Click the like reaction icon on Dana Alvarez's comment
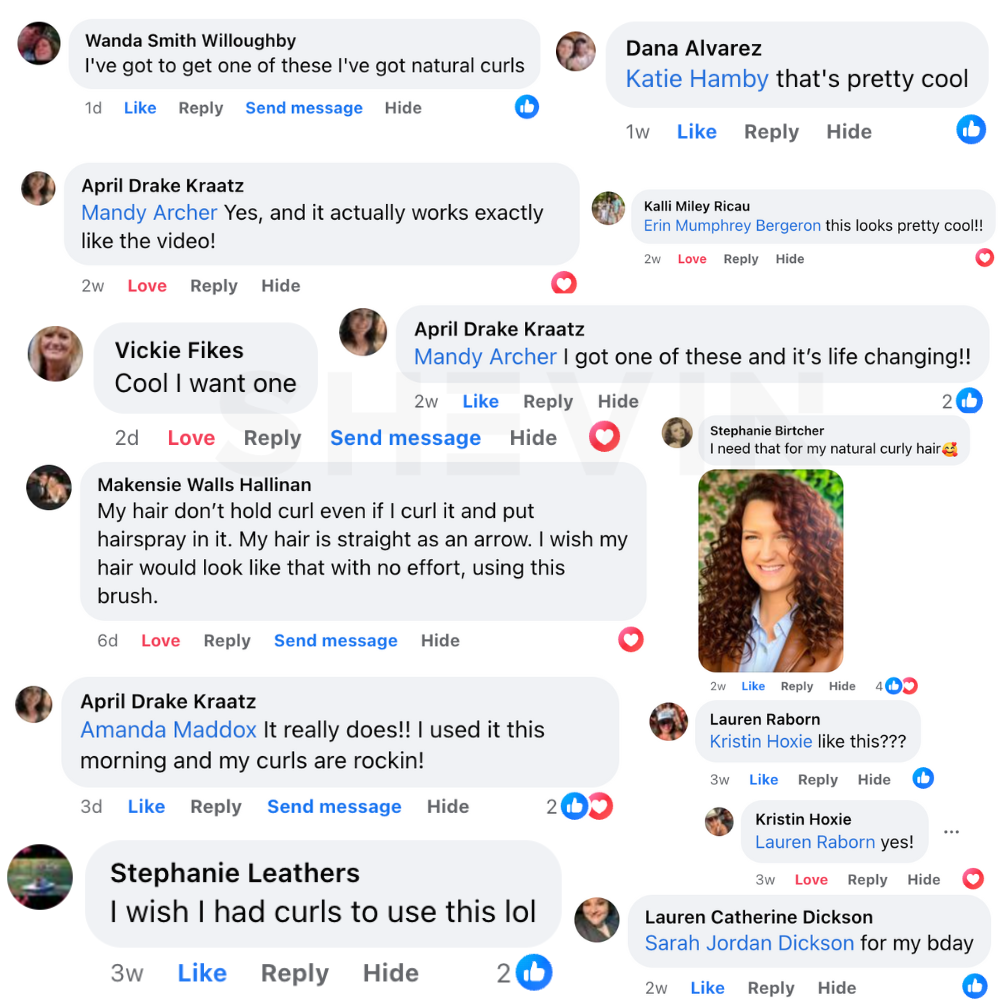This screenshot has width=1000, height=1000. [x=971, y=129]
